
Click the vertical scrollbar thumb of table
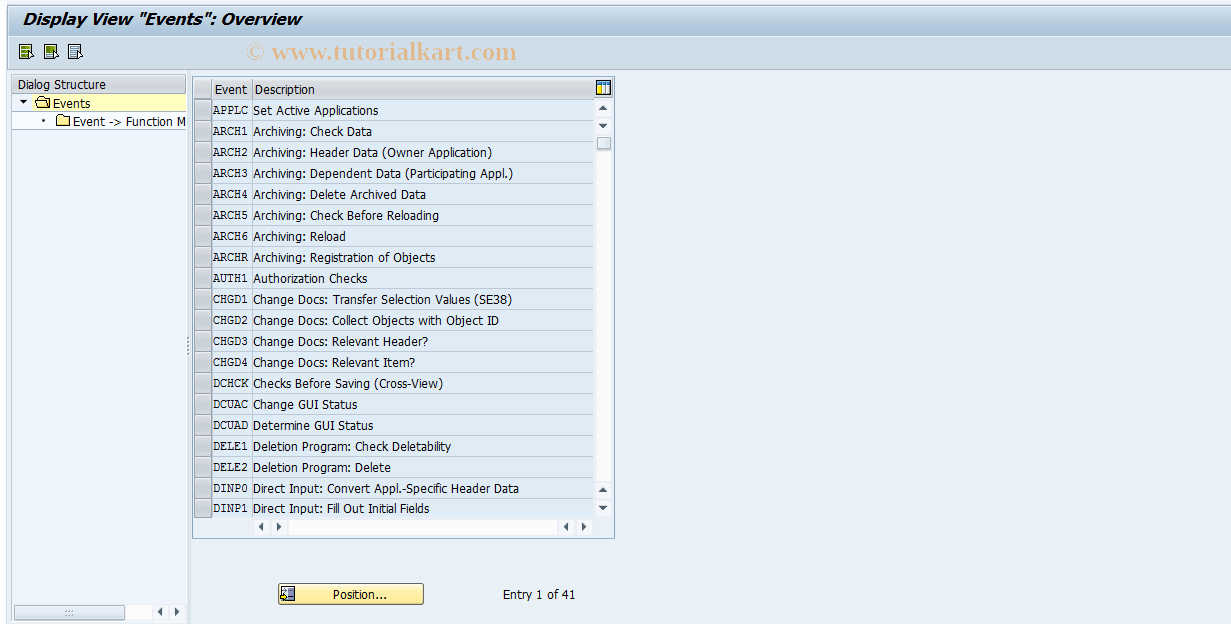[604, 143]
